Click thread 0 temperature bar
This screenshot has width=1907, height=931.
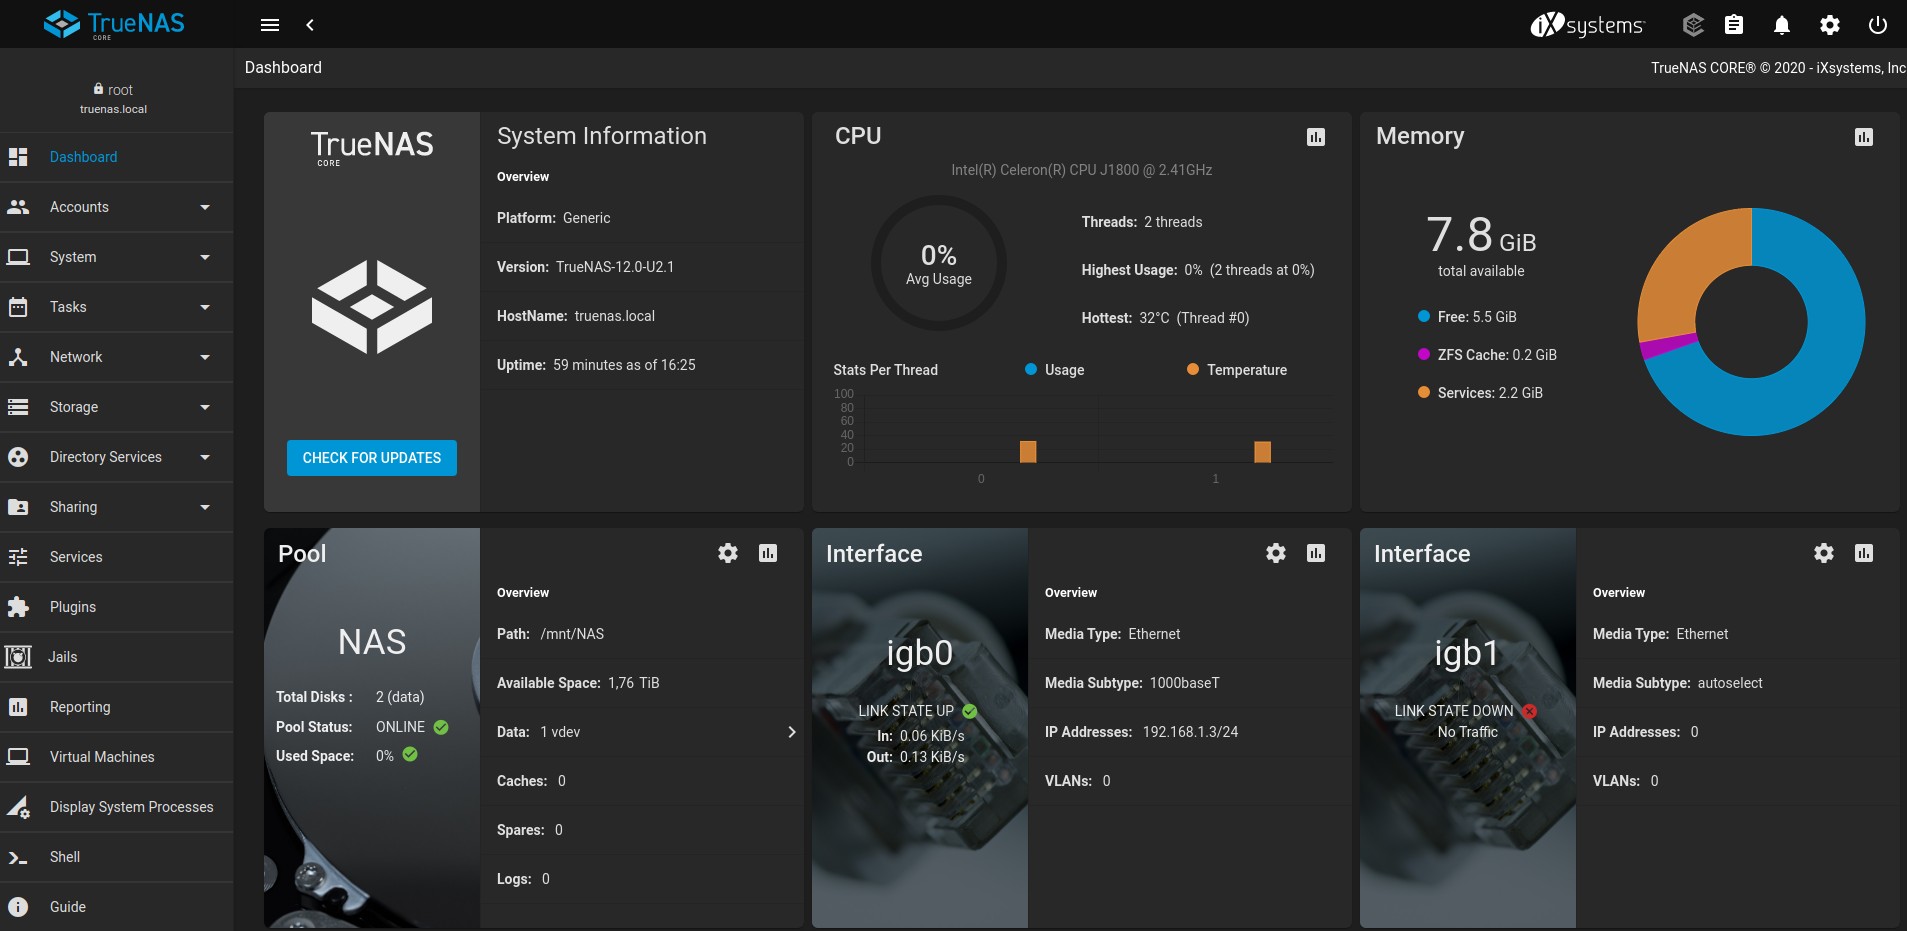coord(1028,452)
